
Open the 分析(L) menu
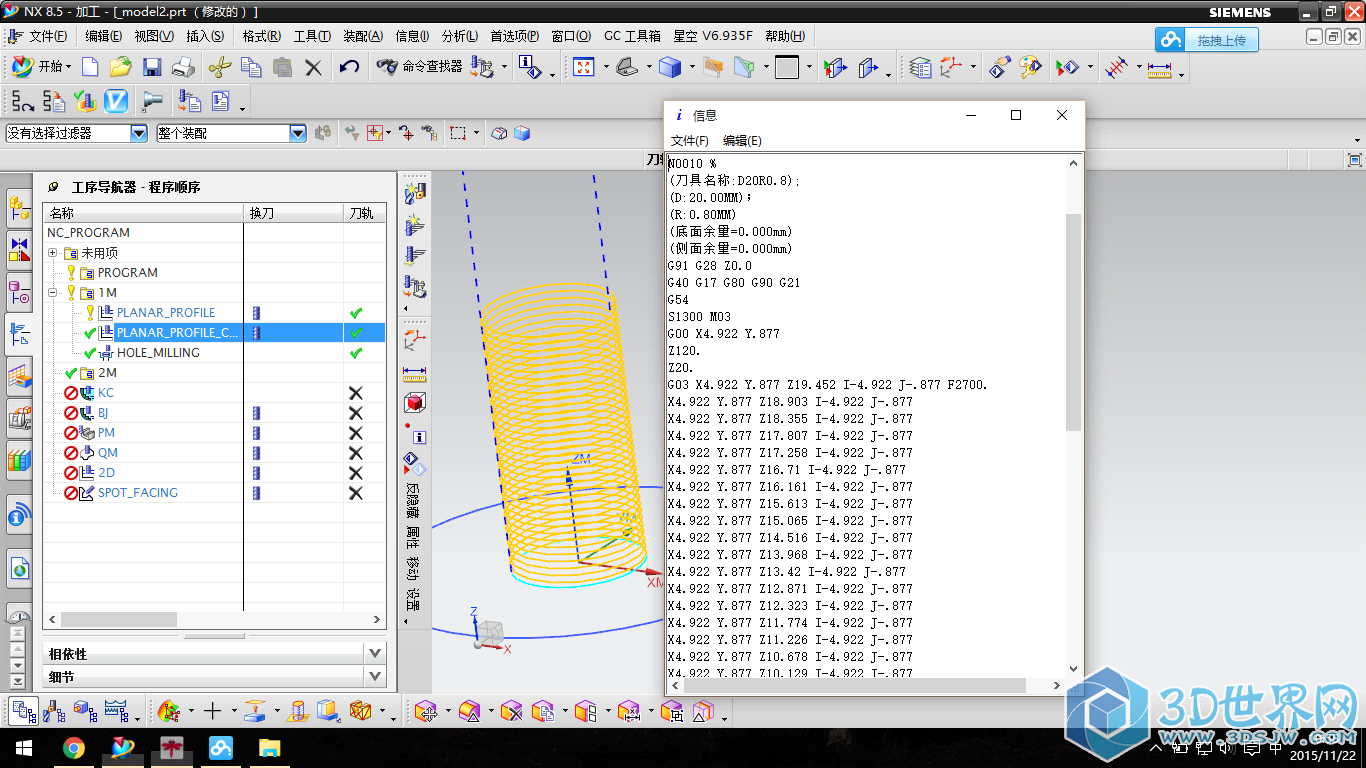pos(460,36)
